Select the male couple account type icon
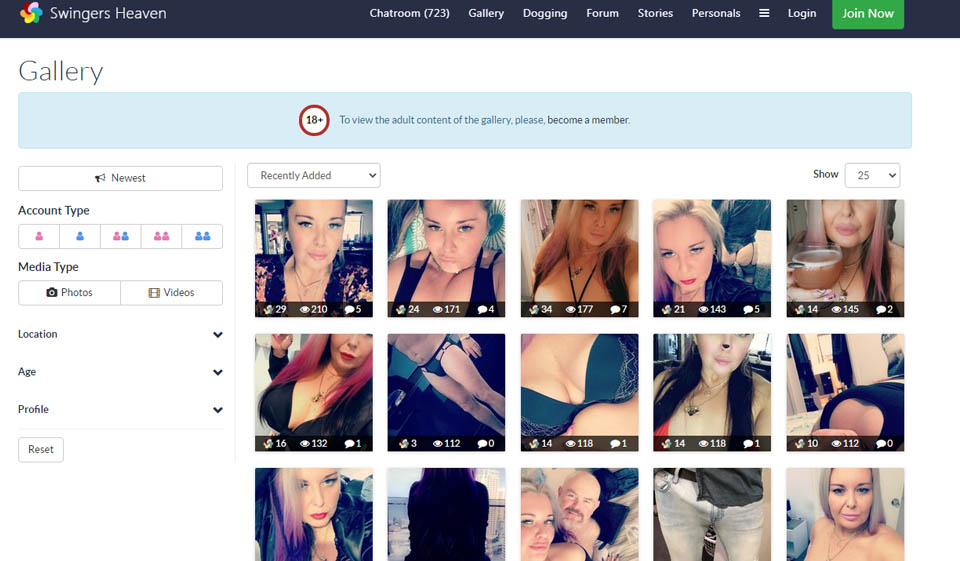The image size is (960, 561). point(202,236)
